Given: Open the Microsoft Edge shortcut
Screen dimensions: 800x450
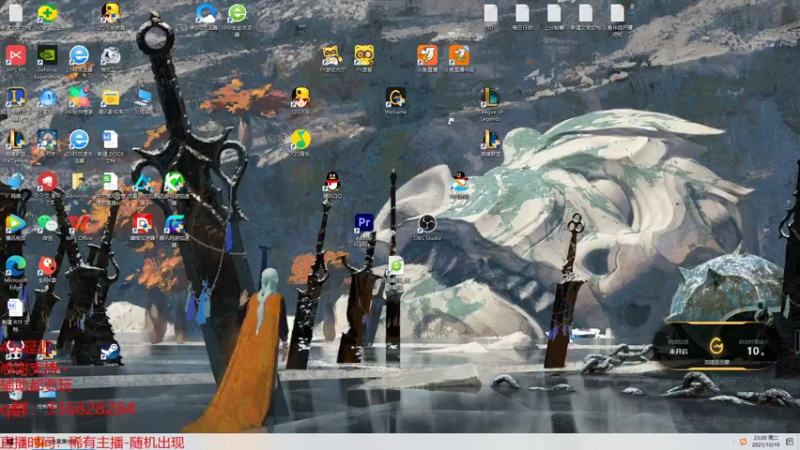Looking at the screenshot, I should pyautogui.click(x=15, y=266).
